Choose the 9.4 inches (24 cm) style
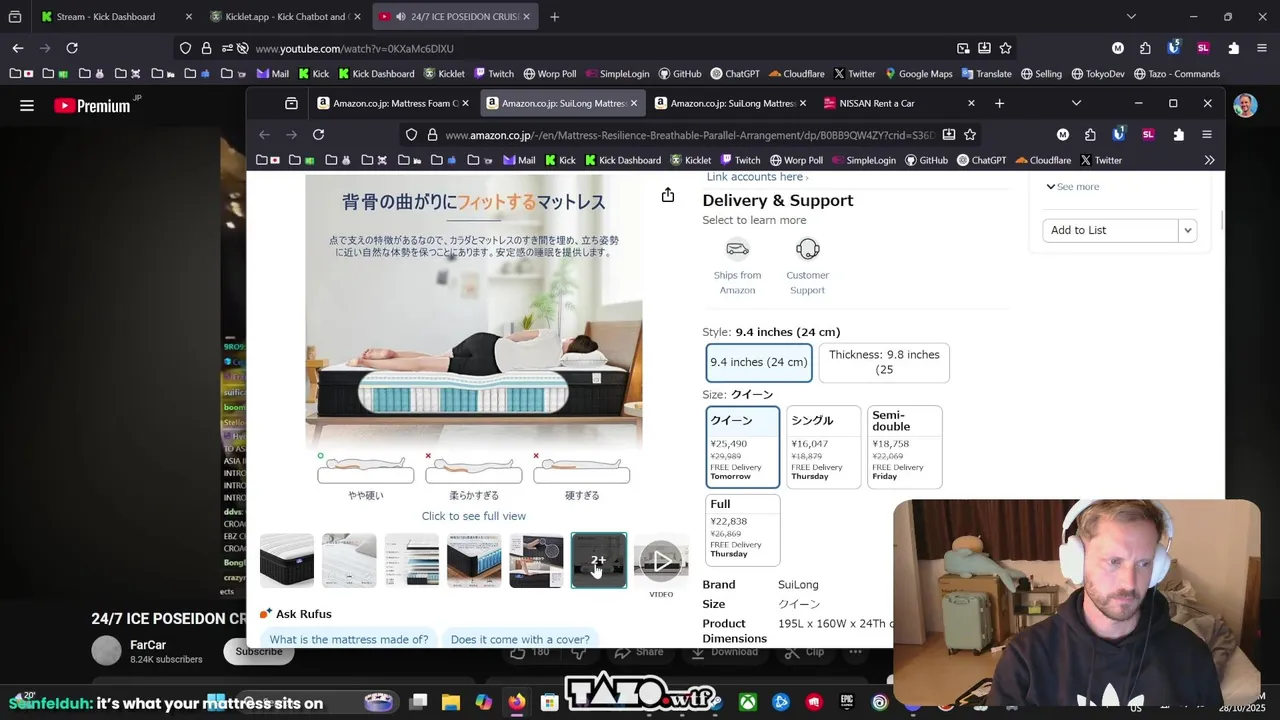 click(759, 362)
